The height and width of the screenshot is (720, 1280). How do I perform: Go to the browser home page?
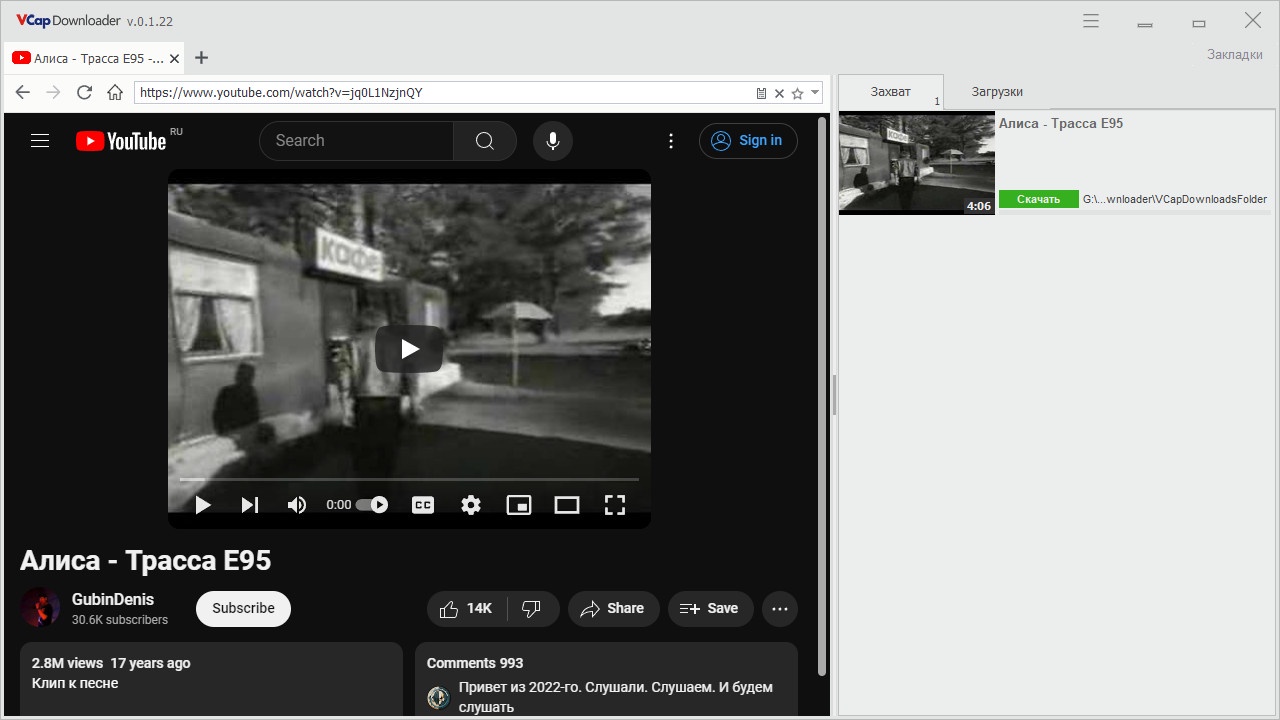point(115,93)
